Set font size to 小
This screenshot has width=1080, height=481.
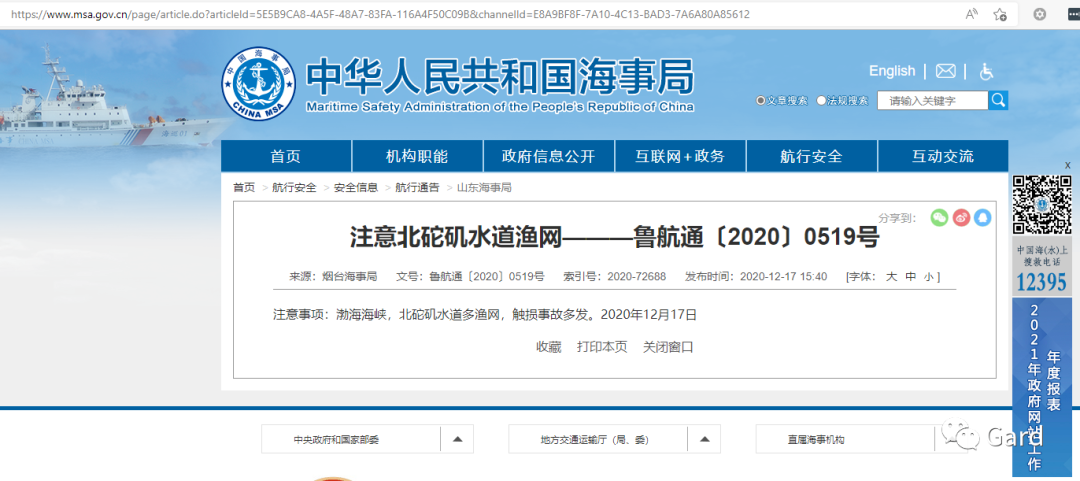pyautogui.click(x=928, y=277)
